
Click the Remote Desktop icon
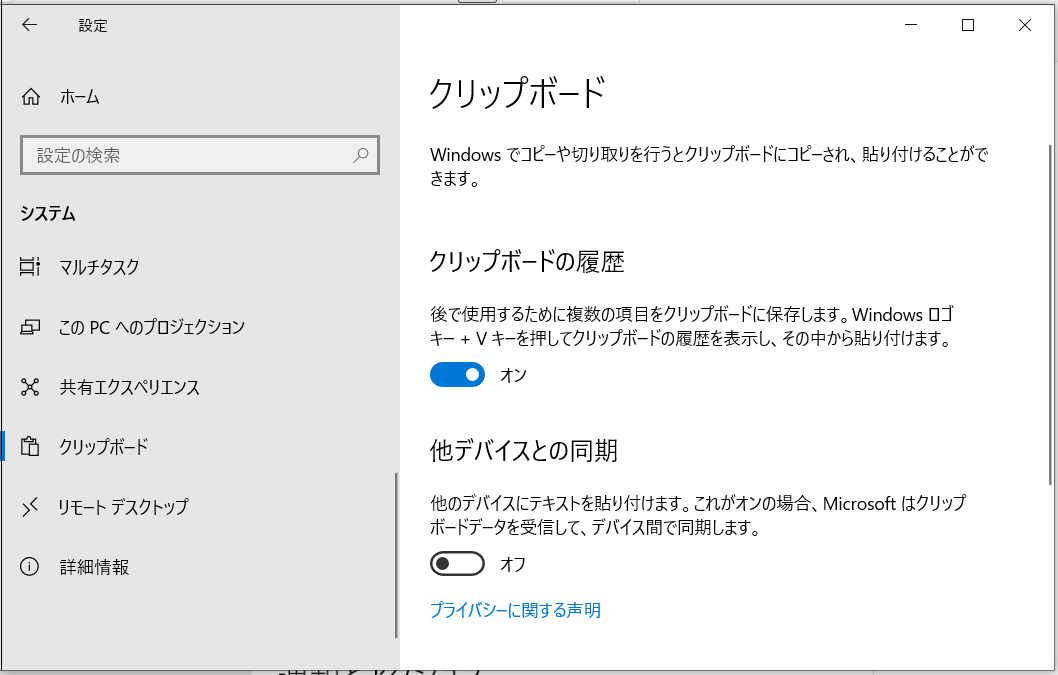pos(30,507)
